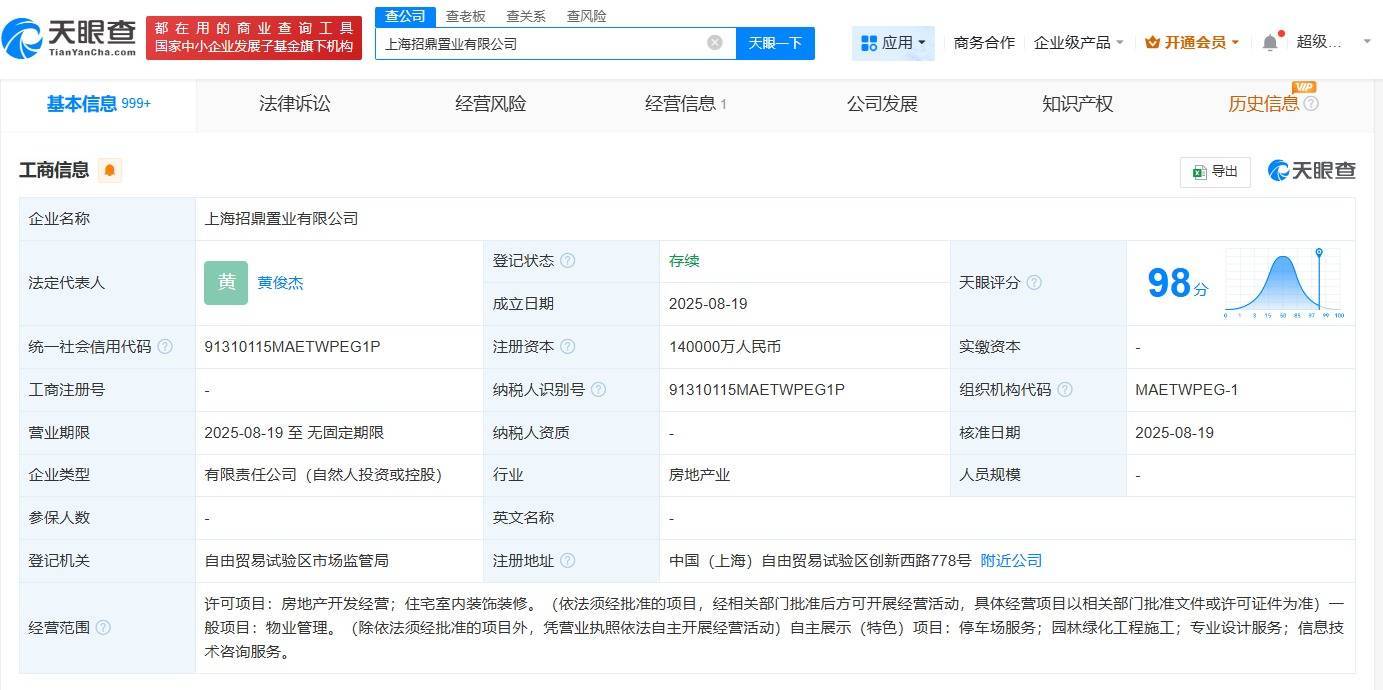
Task: Expand the 开通会员 dropdown
Action: [1192, 43]
